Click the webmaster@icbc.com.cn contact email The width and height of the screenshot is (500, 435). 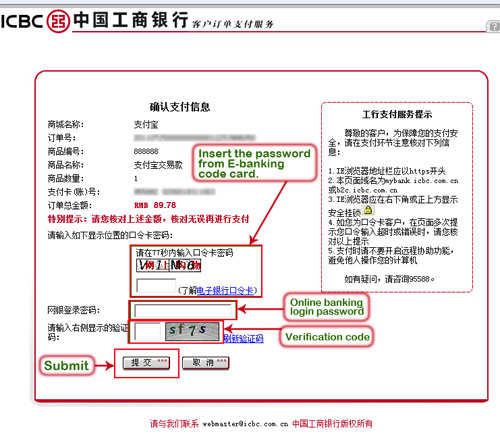(x=245, y=424)
